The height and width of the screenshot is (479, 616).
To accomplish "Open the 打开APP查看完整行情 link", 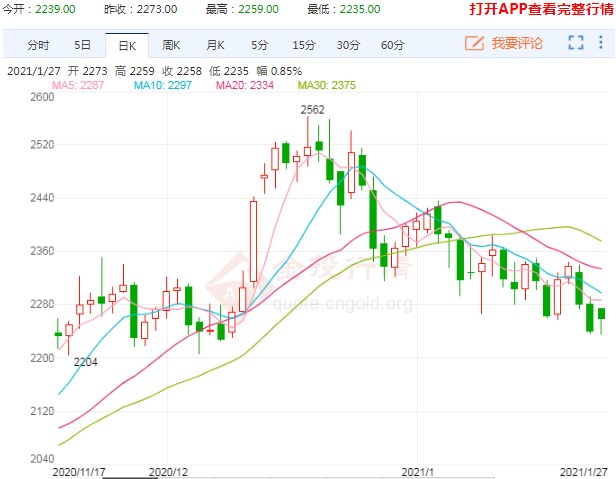I will click(541, 9).
